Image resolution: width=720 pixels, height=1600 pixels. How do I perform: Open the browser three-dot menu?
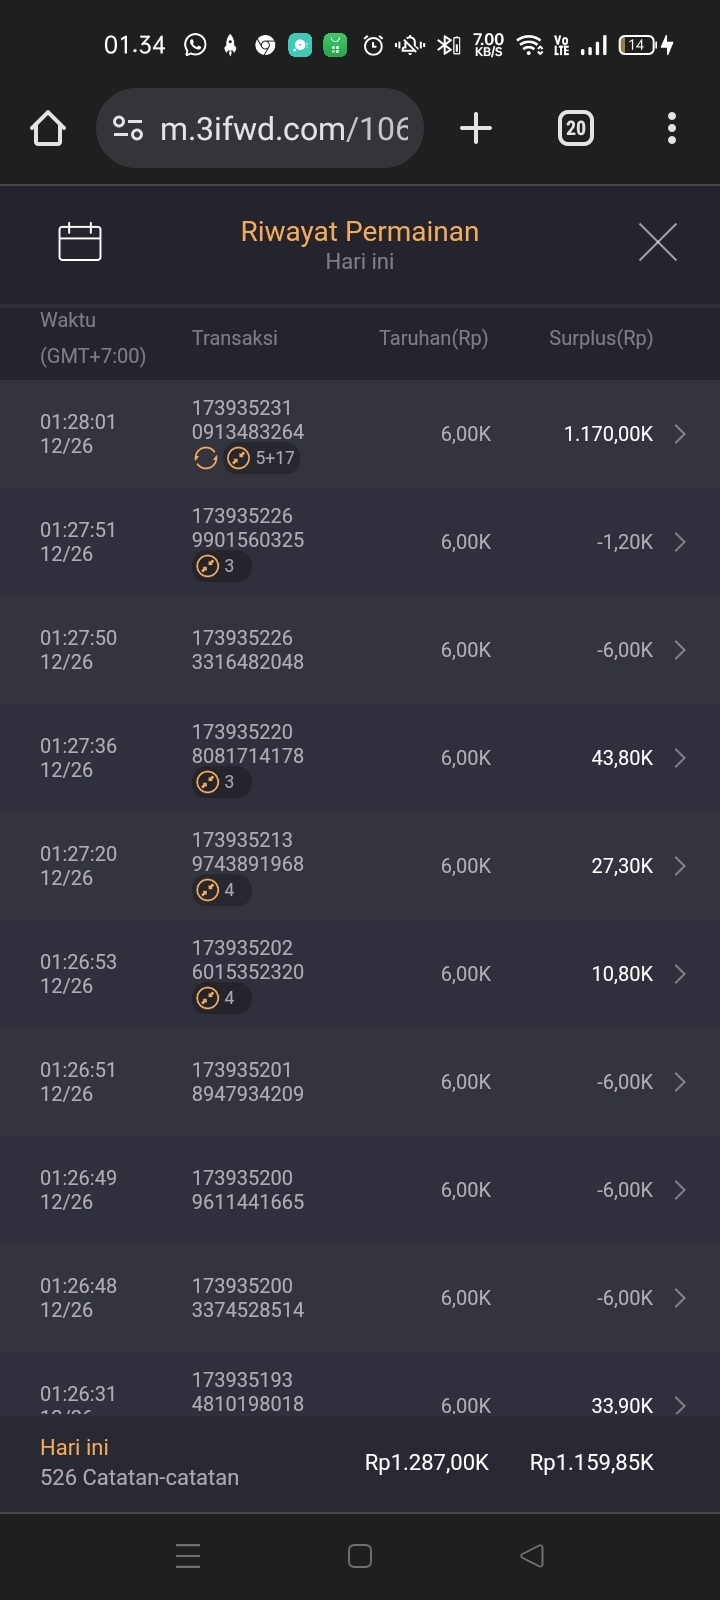click(x=671, y=128)
